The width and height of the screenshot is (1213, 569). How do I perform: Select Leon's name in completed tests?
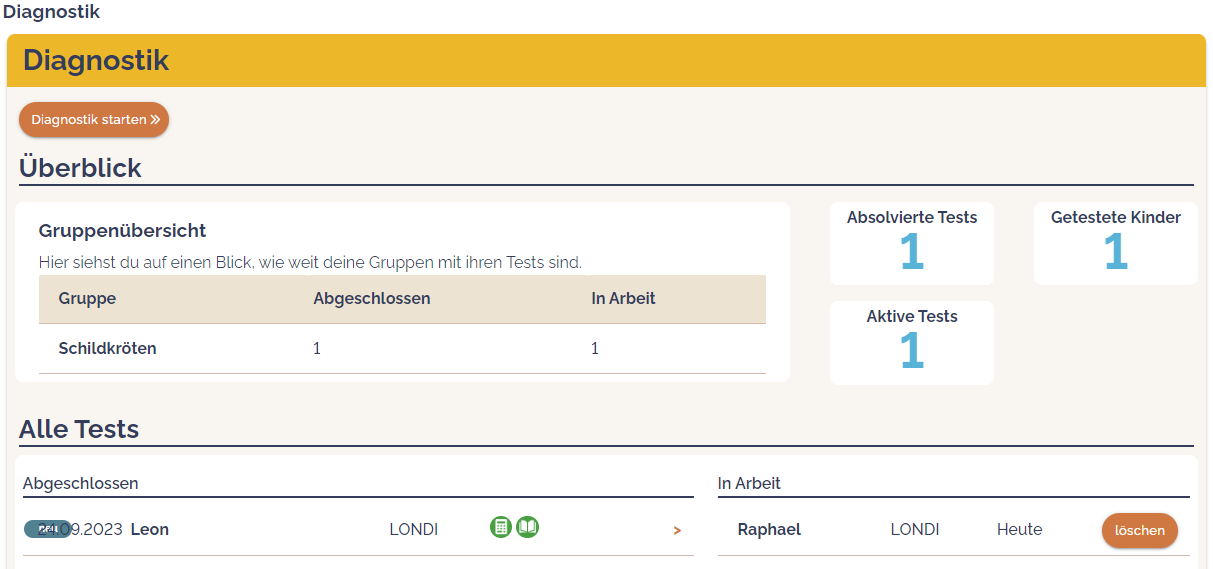(150, 530)
